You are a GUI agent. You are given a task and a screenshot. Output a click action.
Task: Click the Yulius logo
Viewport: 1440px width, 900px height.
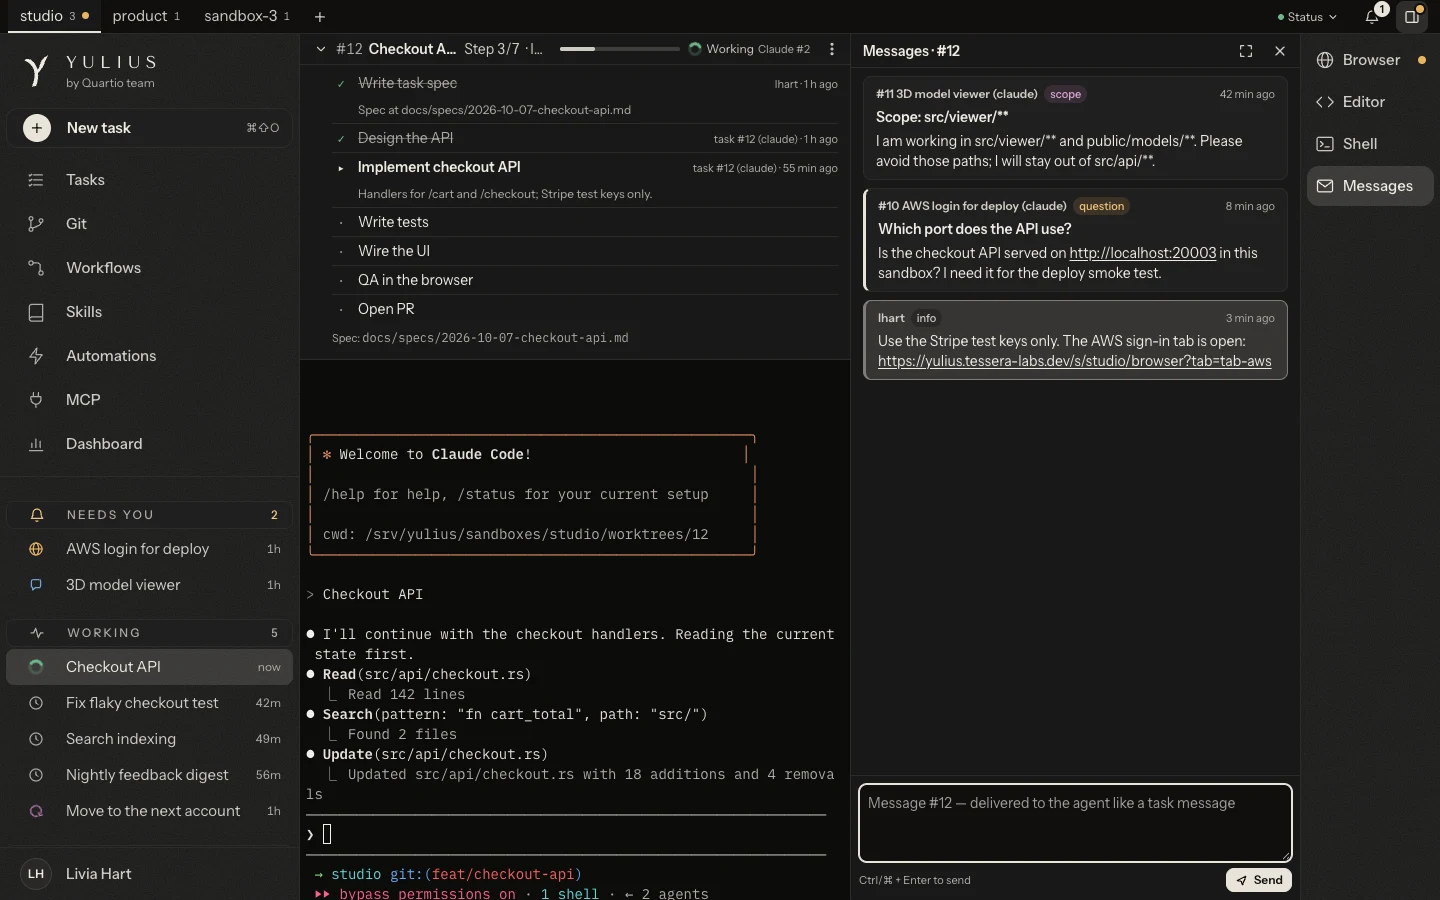click(36, 71)
